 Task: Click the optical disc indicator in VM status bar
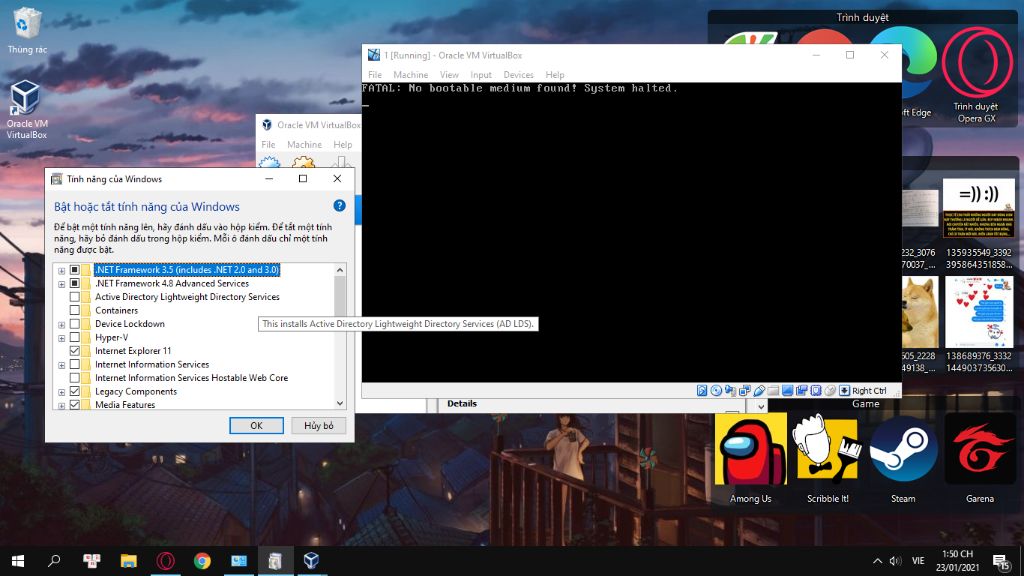coord(716,391)
